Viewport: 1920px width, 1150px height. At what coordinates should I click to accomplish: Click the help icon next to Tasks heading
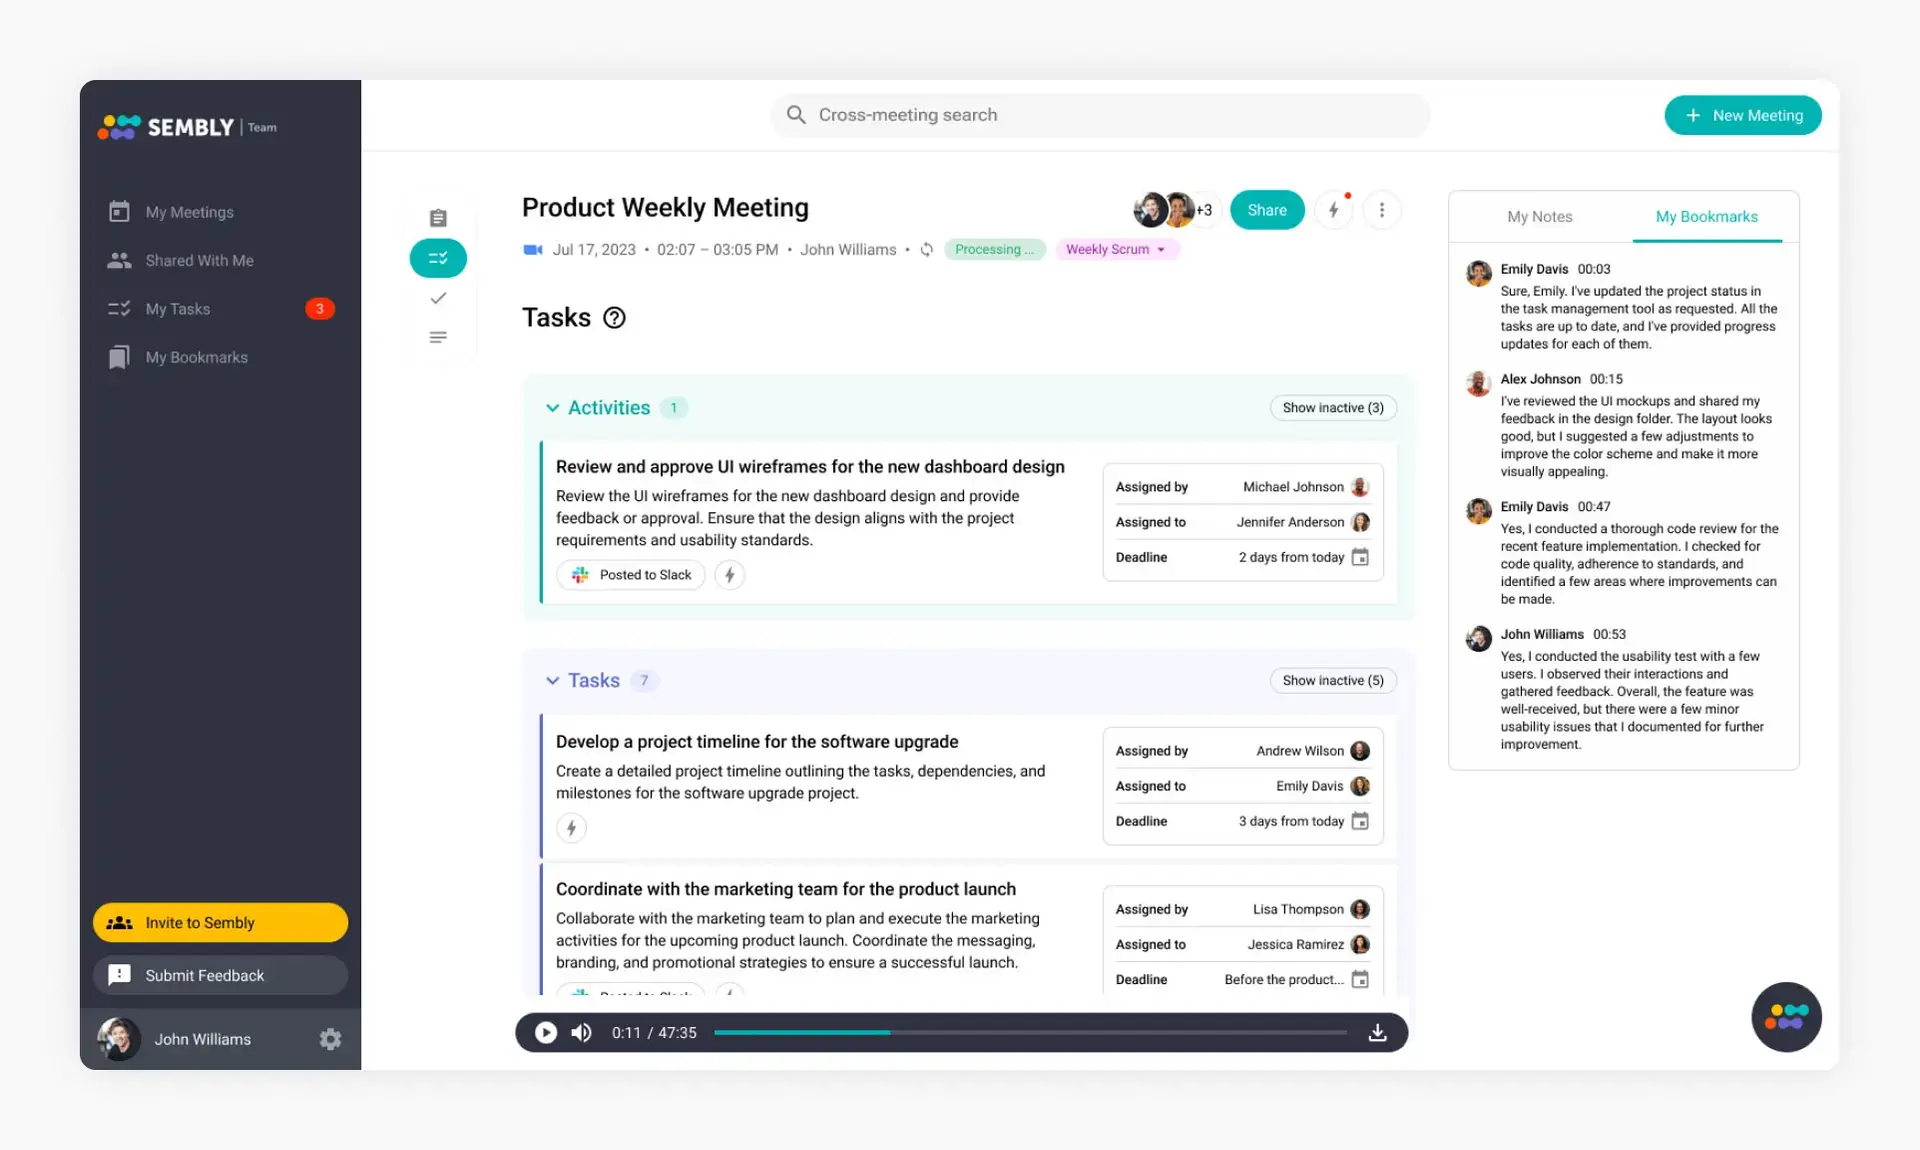click(x=614, y=318)
